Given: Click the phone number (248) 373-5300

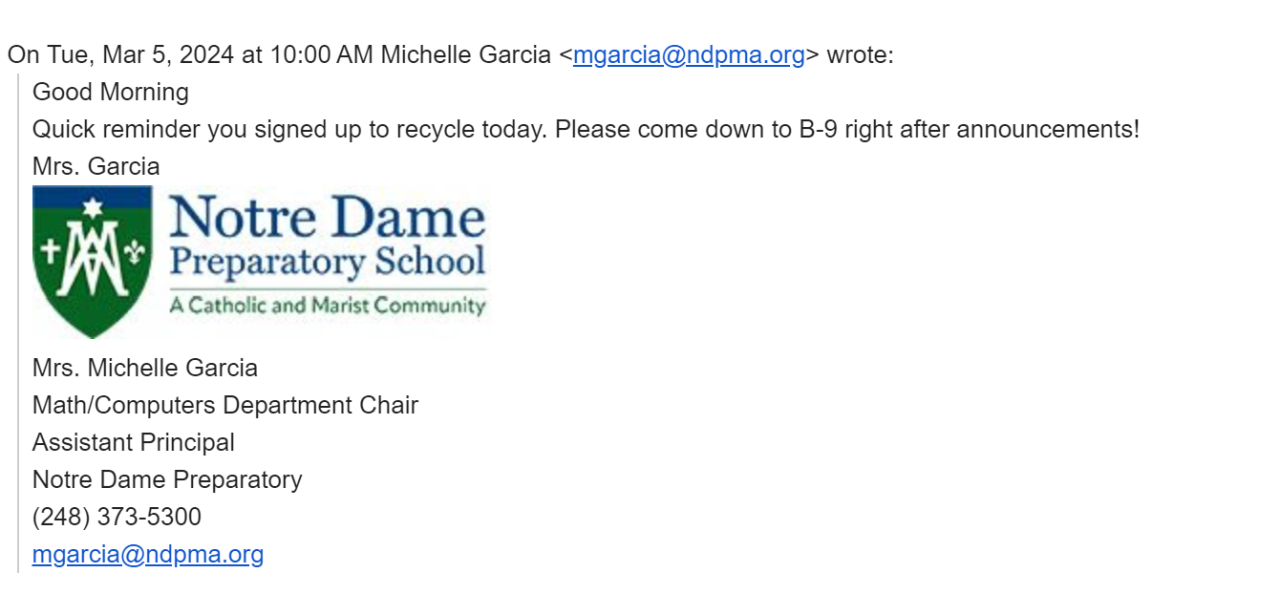Looking at the screenshot, I should click(x=117, y=517).
